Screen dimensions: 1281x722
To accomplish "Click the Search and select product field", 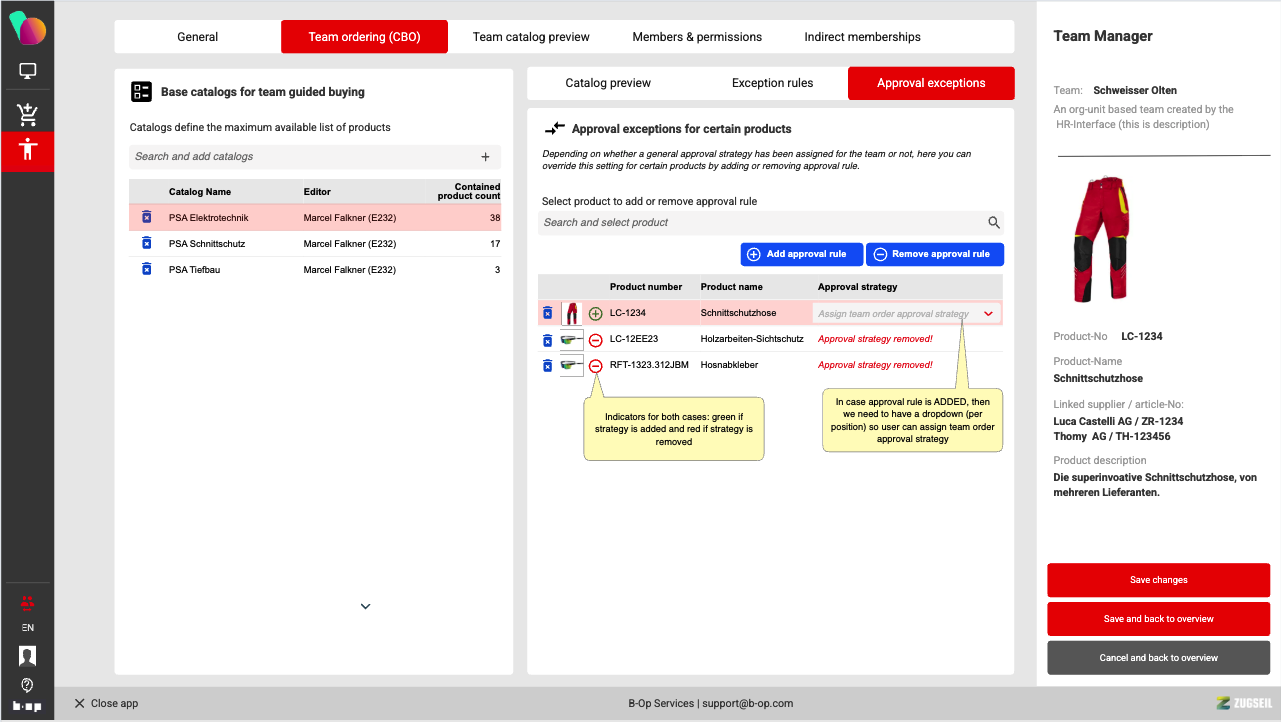I will tap(760, 223).
